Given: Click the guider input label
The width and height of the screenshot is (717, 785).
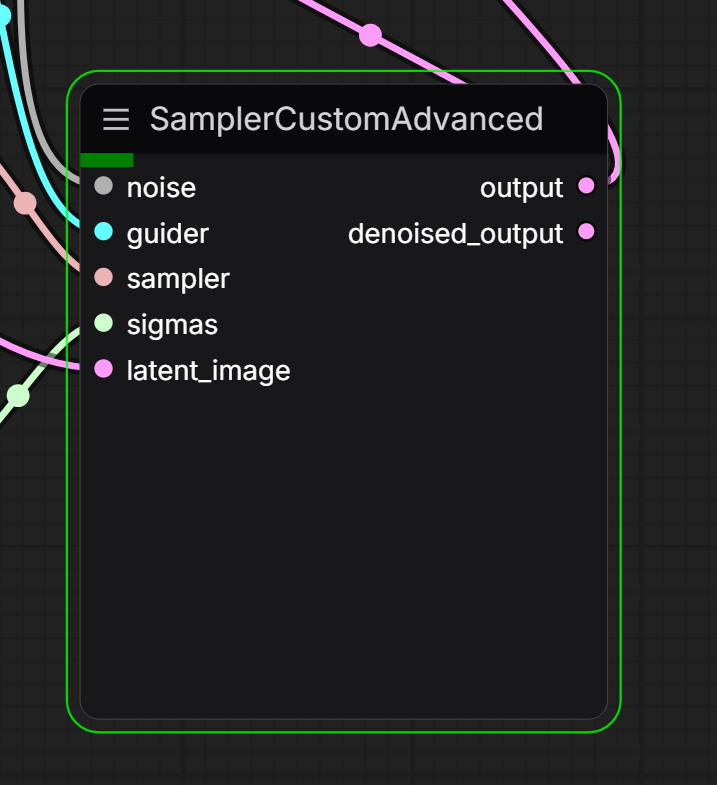Looking at the screenshot, I should (168, 234).
